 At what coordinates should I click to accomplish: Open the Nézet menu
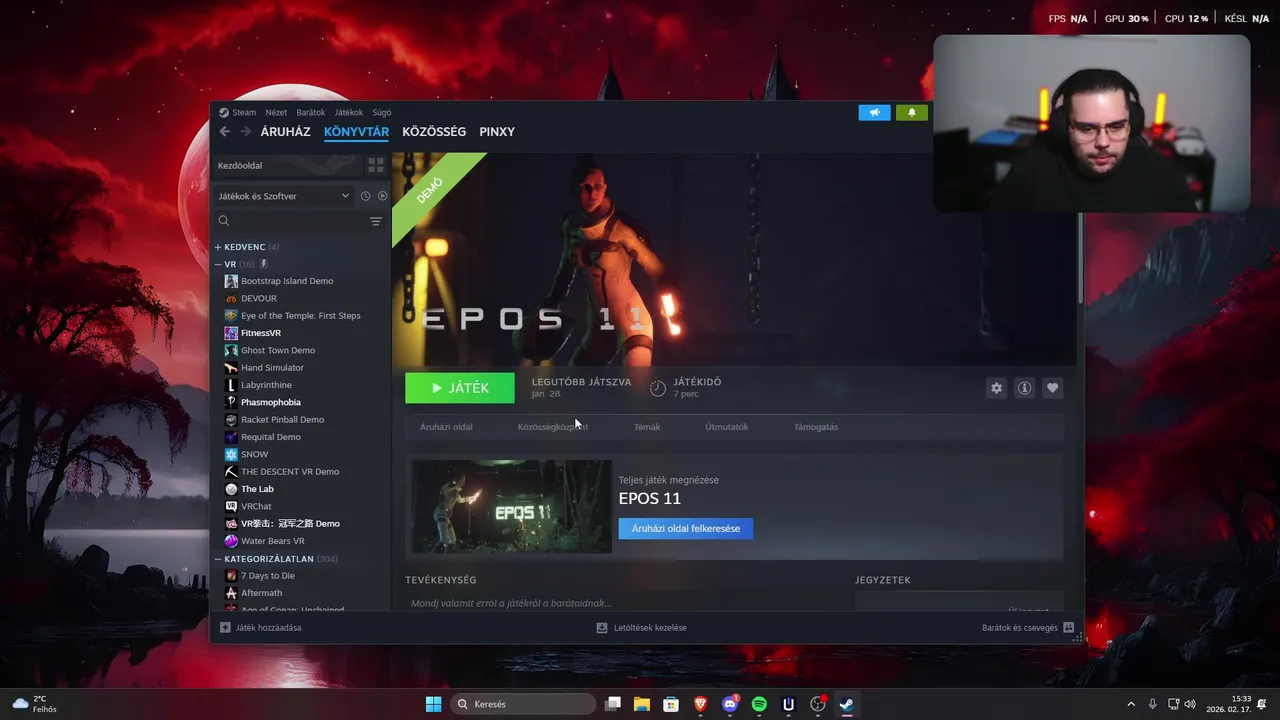click(x=276, y=112)
